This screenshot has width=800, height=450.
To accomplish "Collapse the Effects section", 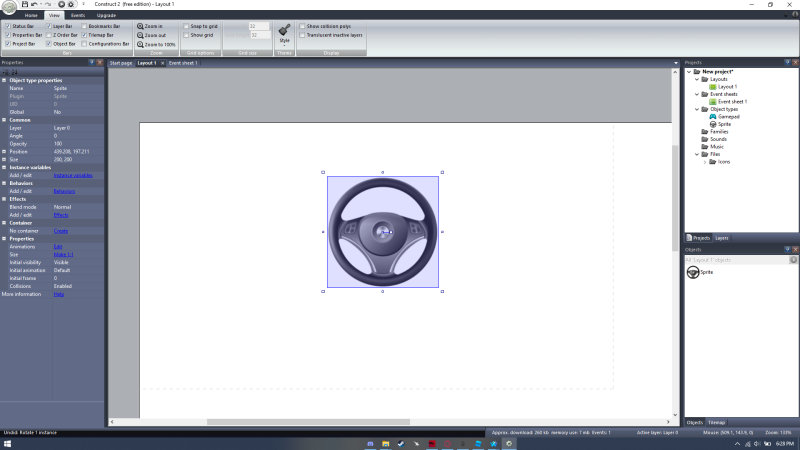I will pyautogui.click(x=4, y=199).
